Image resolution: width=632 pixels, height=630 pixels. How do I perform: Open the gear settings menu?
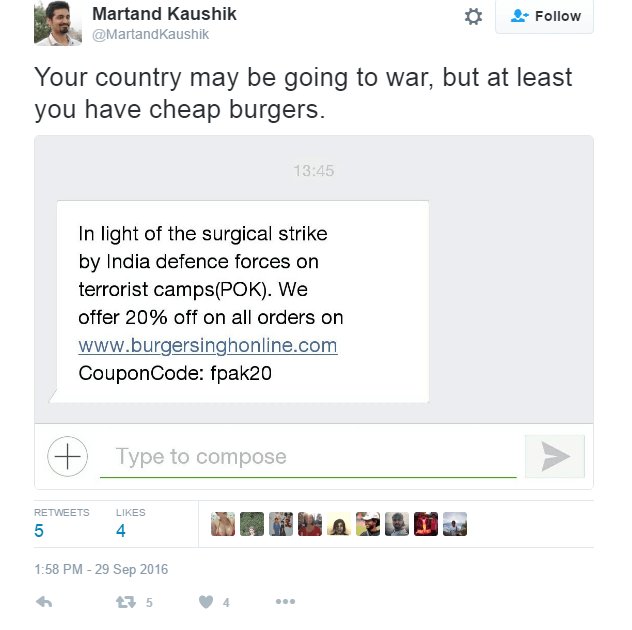[x=473, y=17]
